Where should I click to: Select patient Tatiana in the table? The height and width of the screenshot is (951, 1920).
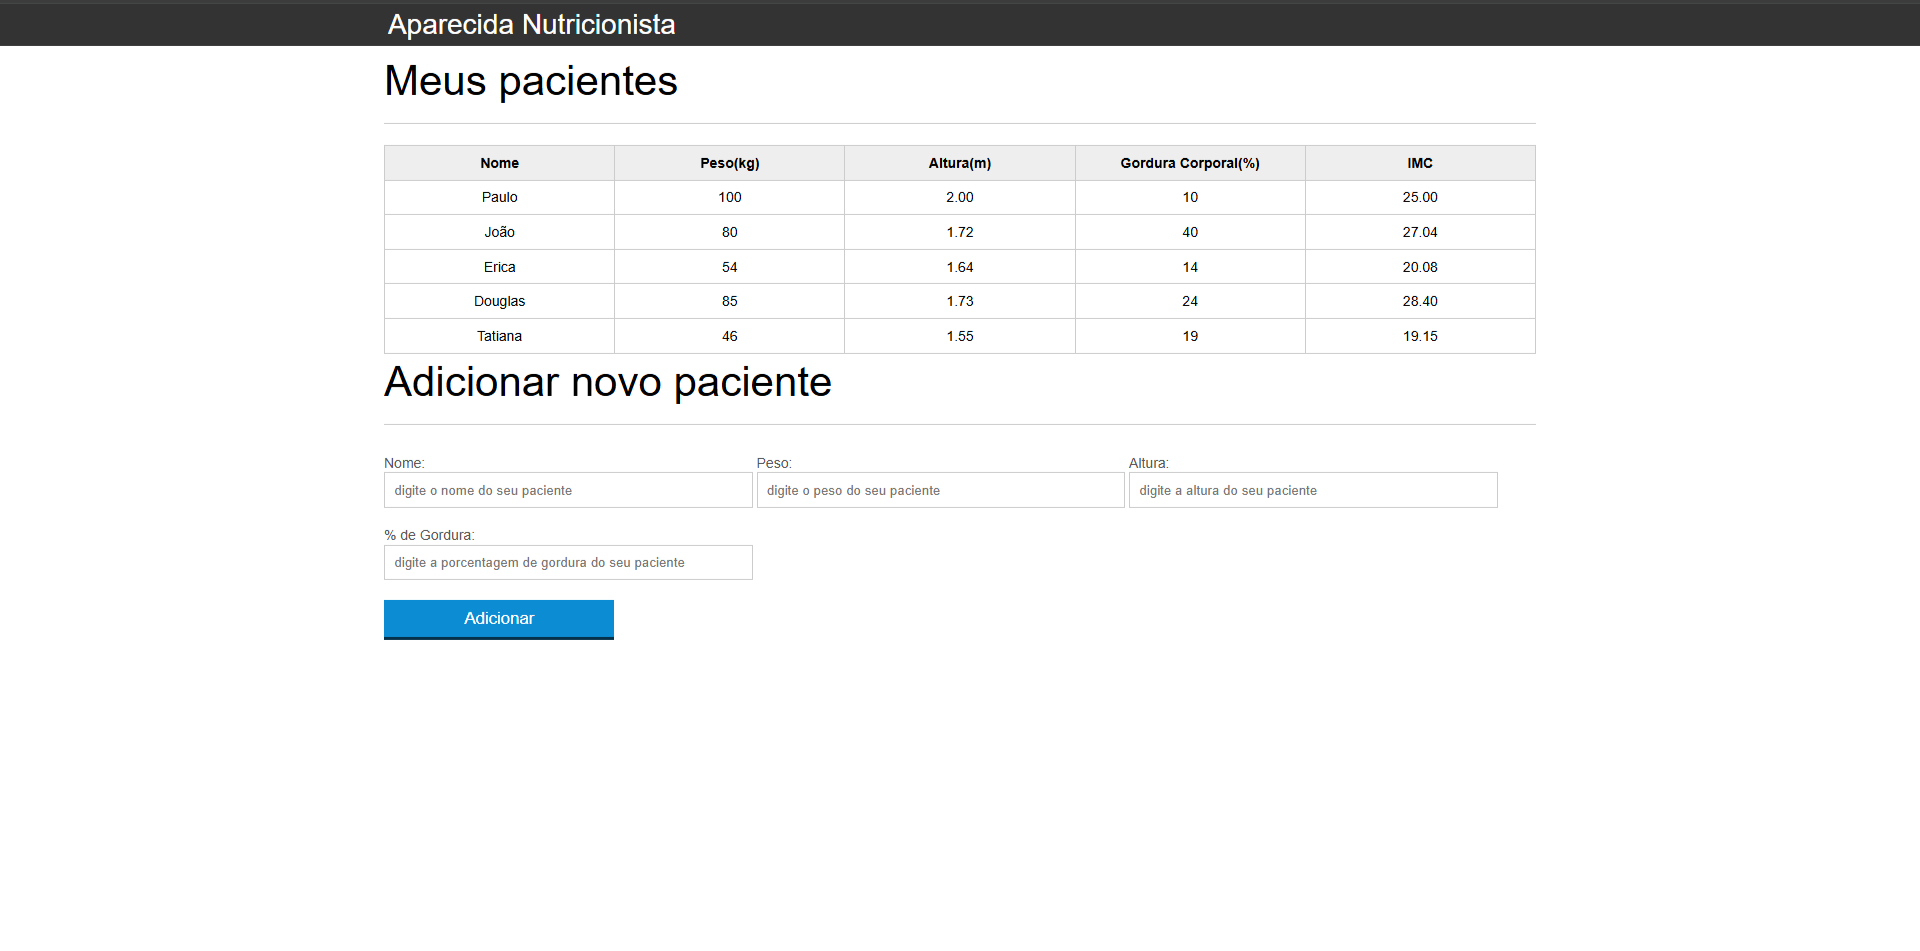tap(499, 336)
